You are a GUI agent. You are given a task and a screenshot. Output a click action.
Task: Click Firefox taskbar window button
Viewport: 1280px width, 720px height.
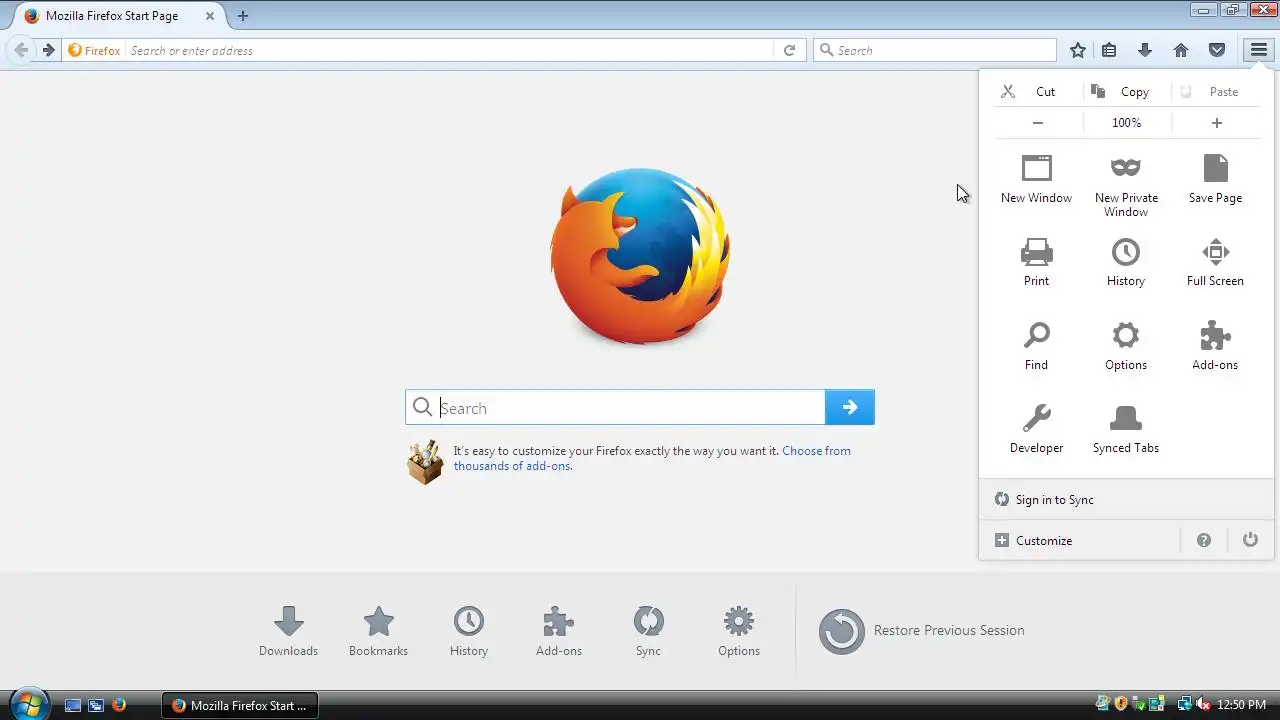[240, 705]
